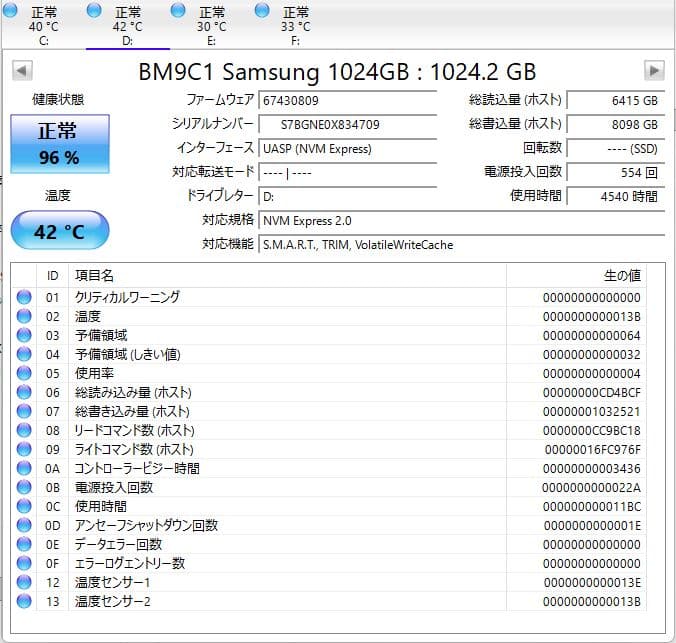Click the supported features field with TRIM

point(462,245)
